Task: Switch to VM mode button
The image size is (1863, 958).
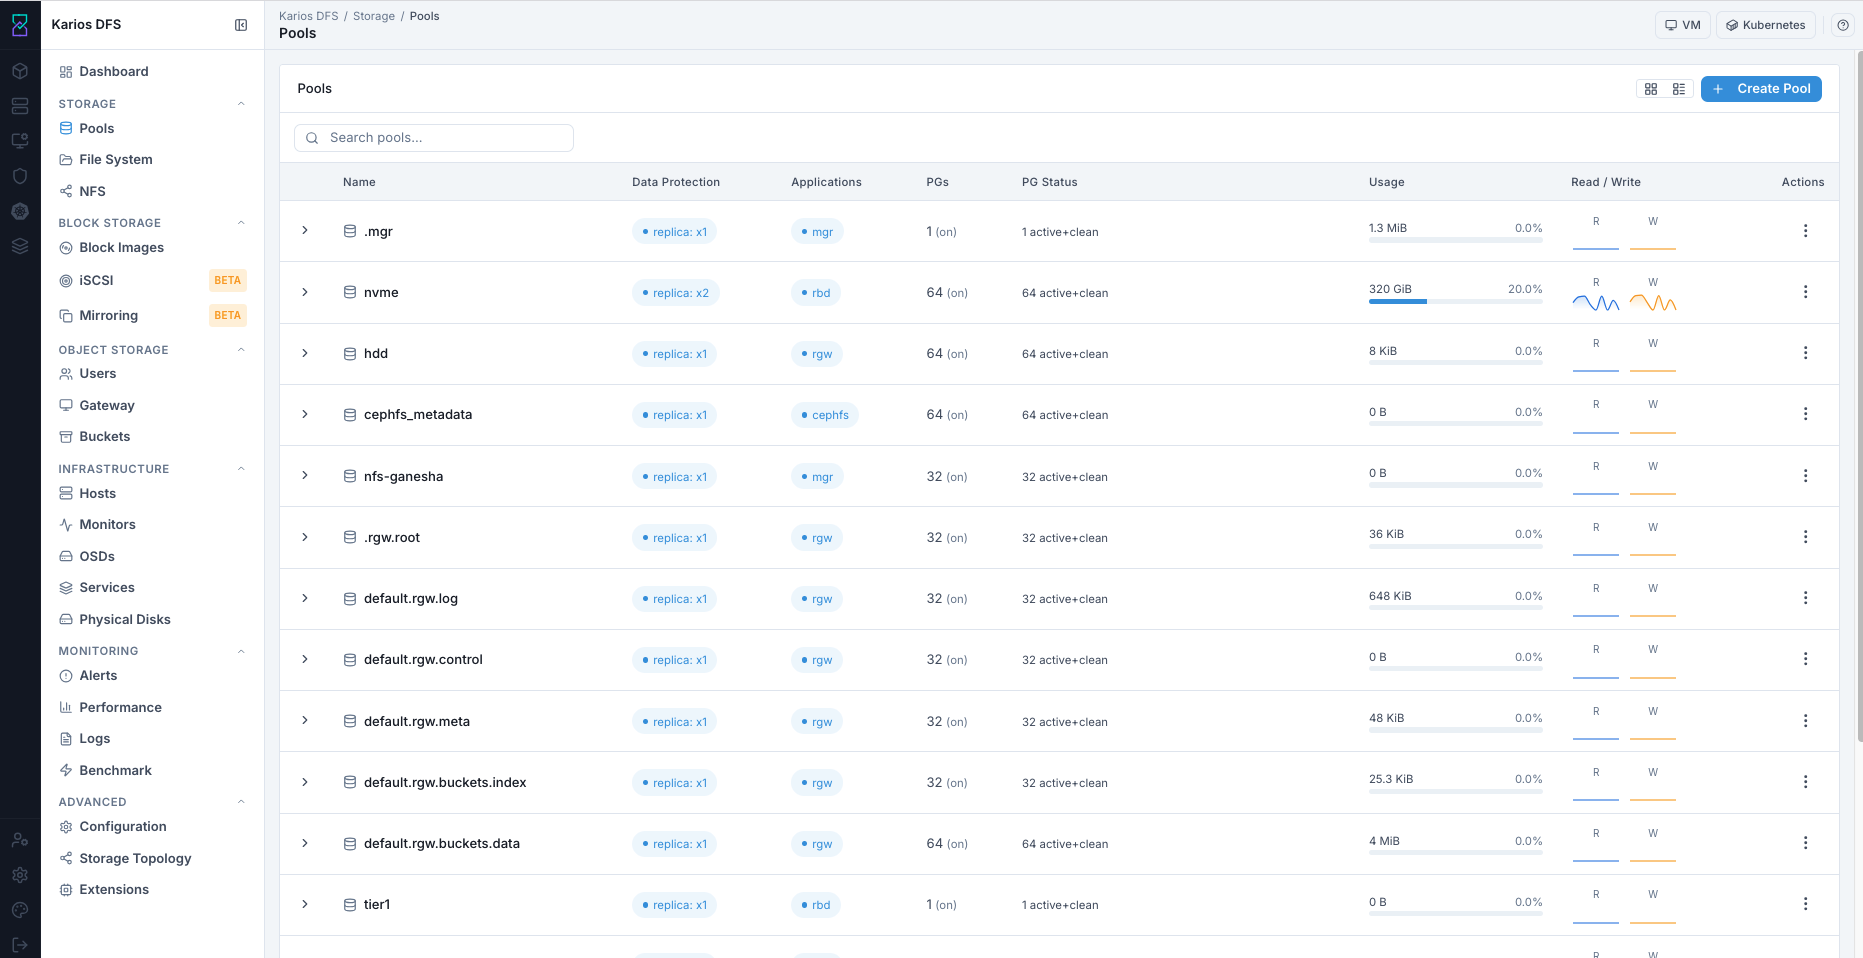Action: coord(1683,25)
